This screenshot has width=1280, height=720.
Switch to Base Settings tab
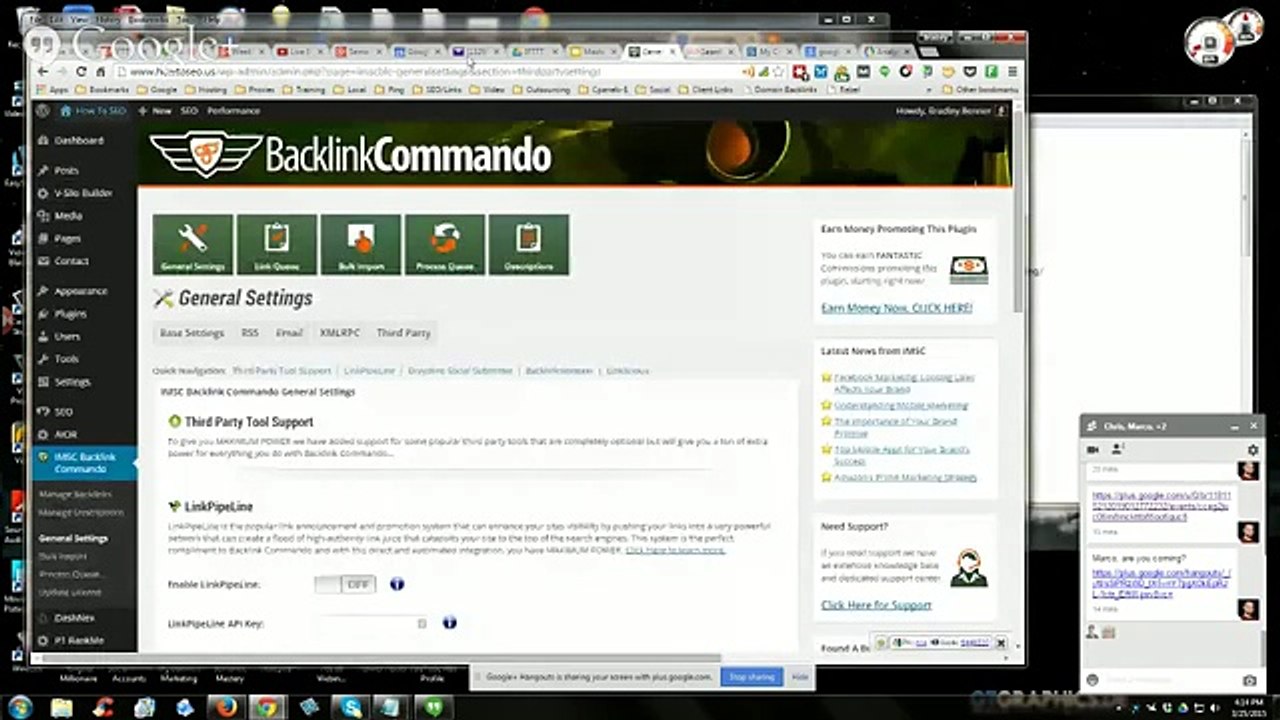[x=192, y=333]
